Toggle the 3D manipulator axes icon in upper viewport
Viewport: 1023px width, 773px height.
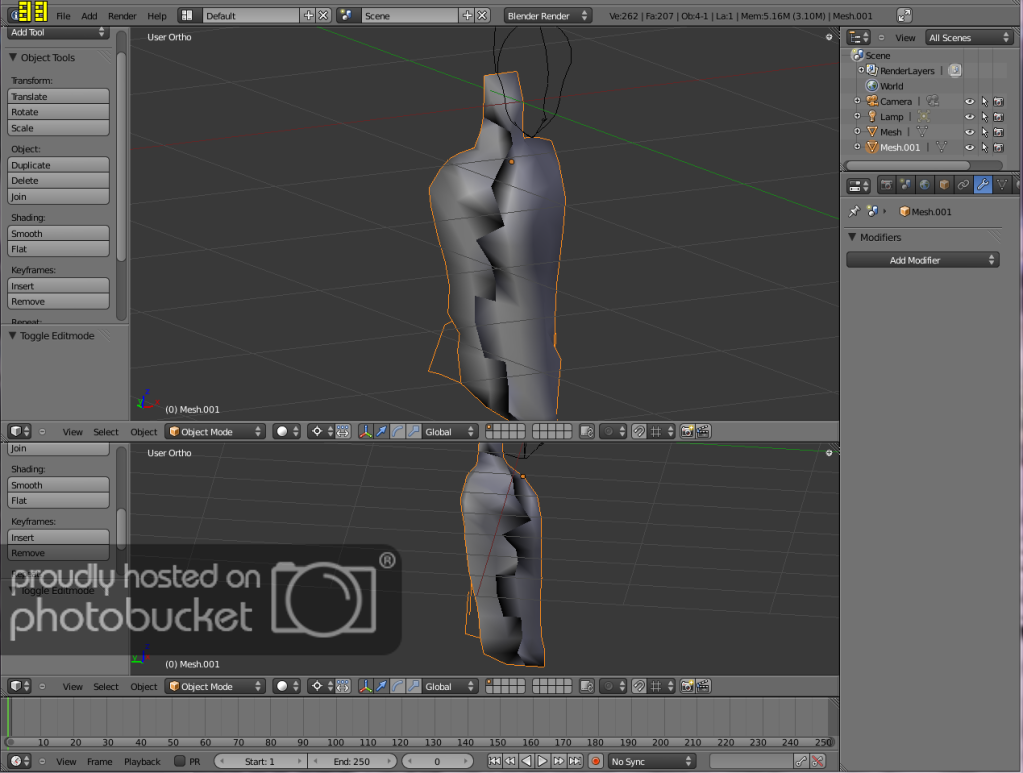click(x=365, y=432)
